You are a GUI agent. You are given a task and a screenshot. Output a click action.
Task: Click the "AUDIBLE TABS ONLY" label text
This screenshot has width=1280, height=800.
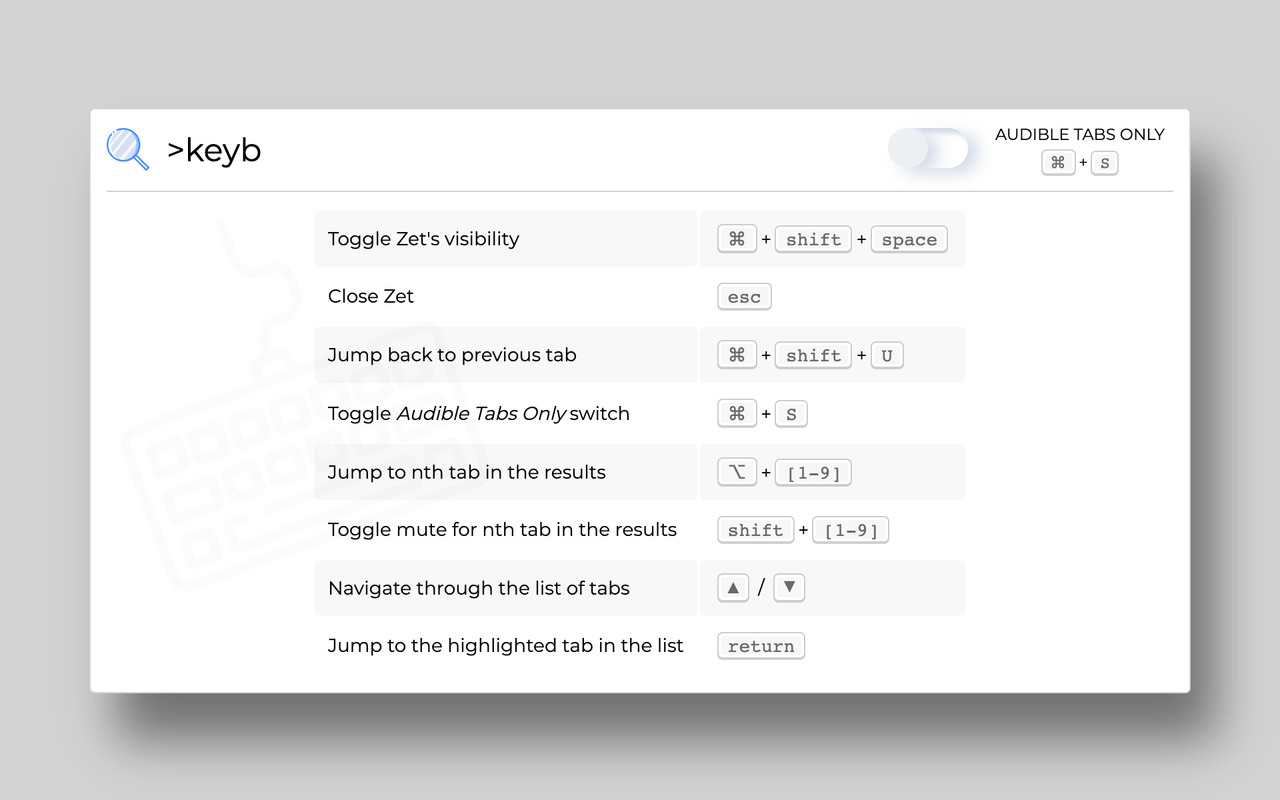[x=1080, y=134]
